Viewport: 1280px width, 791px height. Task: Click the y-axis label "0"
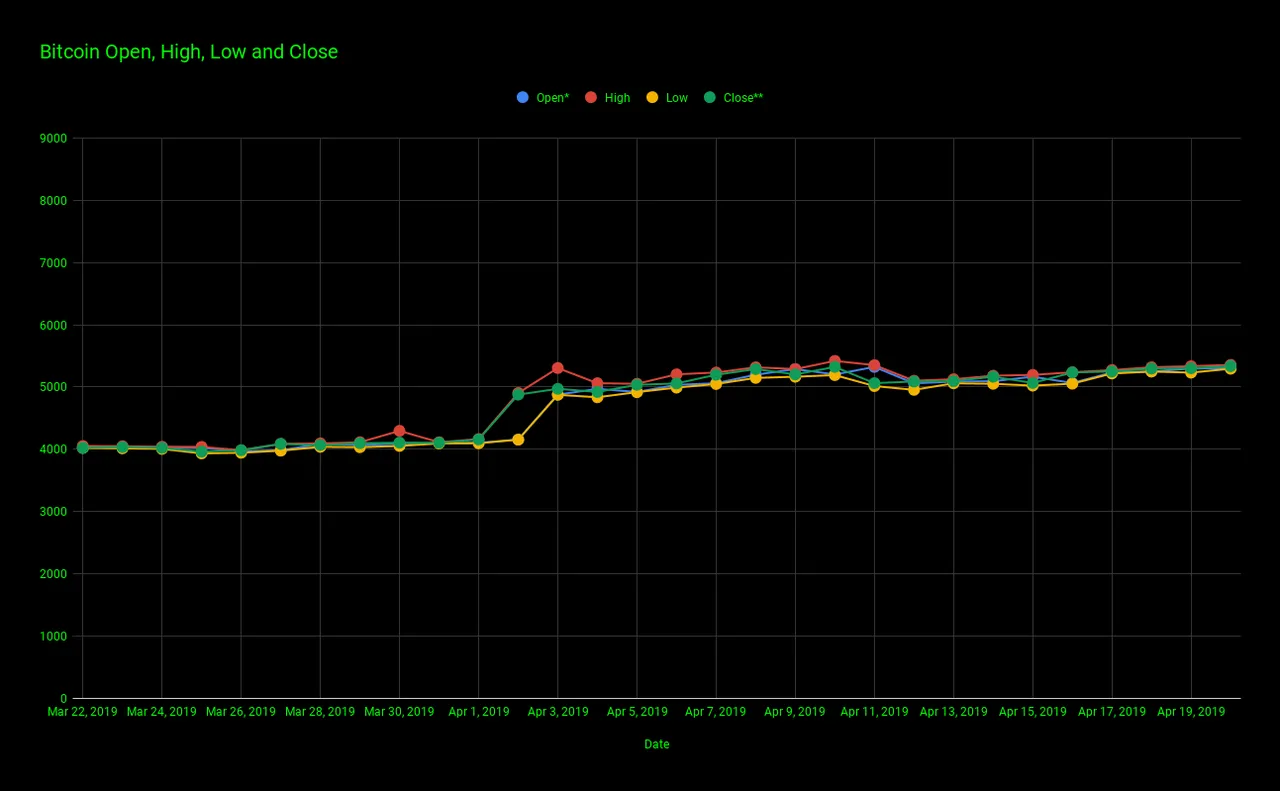pyautogui.click(x=64, y=699)
